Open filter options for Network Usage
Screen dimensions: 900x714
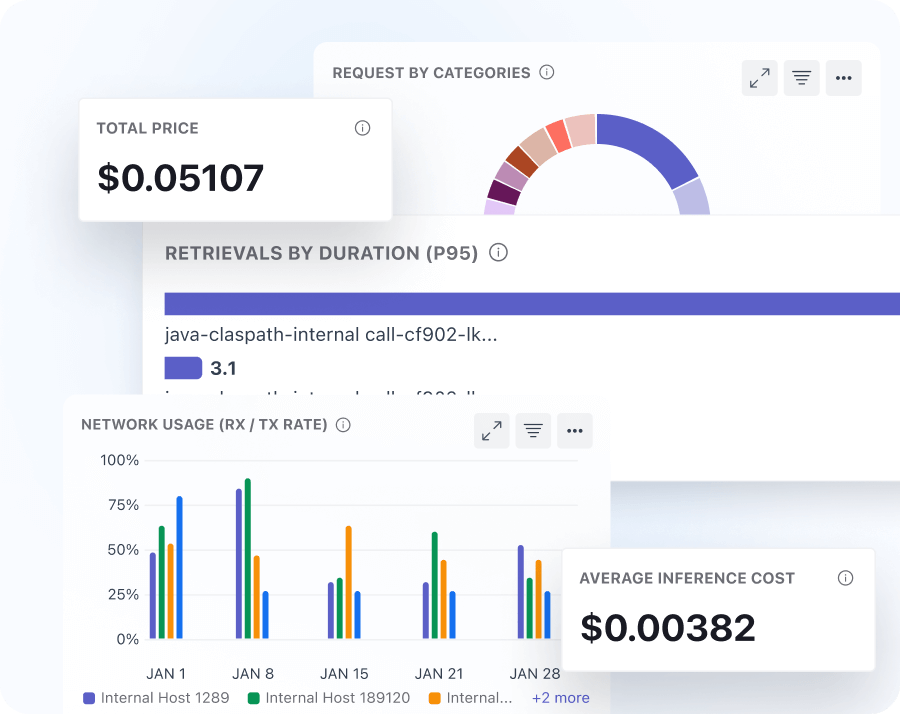[533, 430]
